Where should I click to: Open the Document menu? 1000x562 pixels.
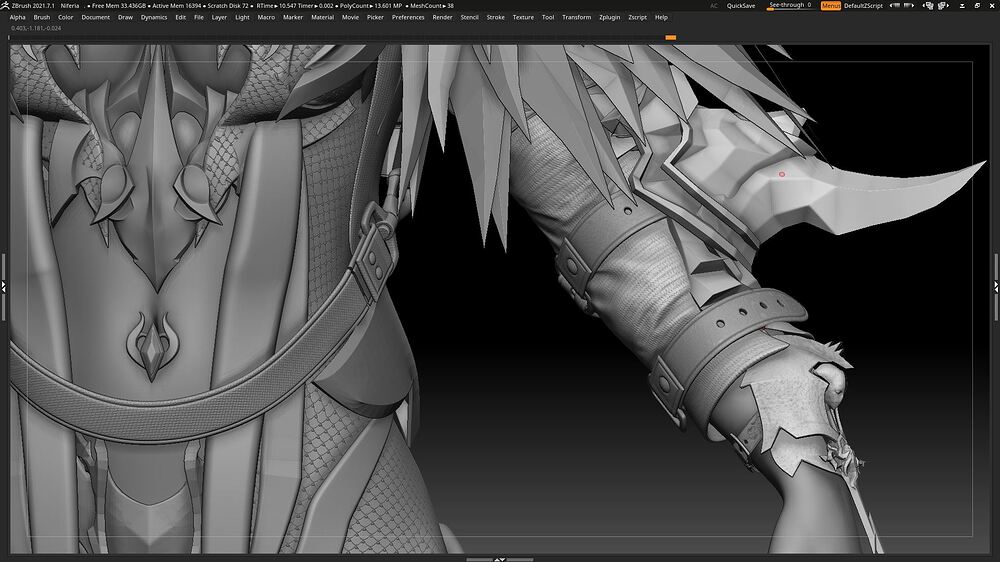(x=96, y=17)
